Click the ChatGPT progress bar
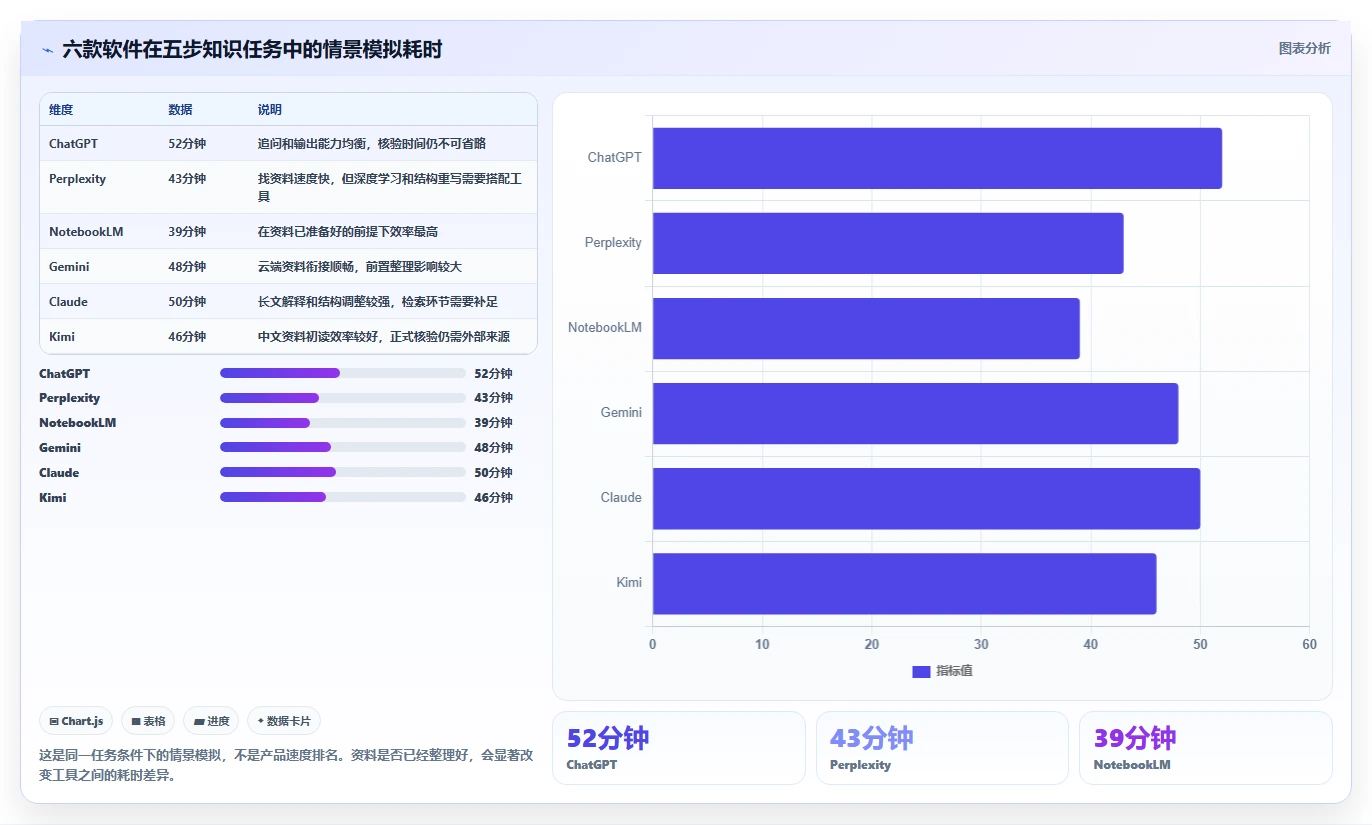Viewport: 1372px width, 825px height. [343, 373]
